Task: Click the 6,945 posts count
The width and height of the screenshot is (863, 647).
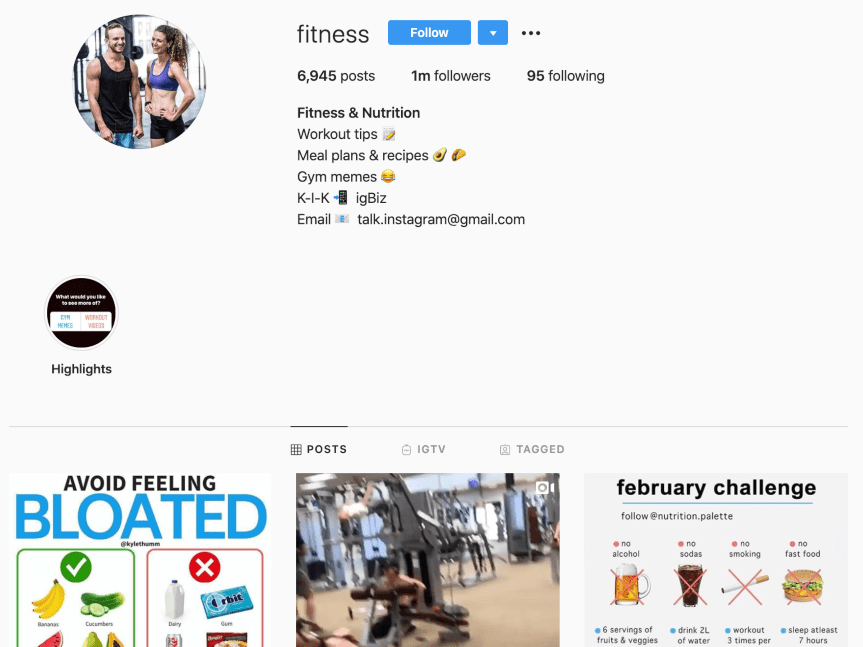Action: pyautogui.click(x=336, y=76)
